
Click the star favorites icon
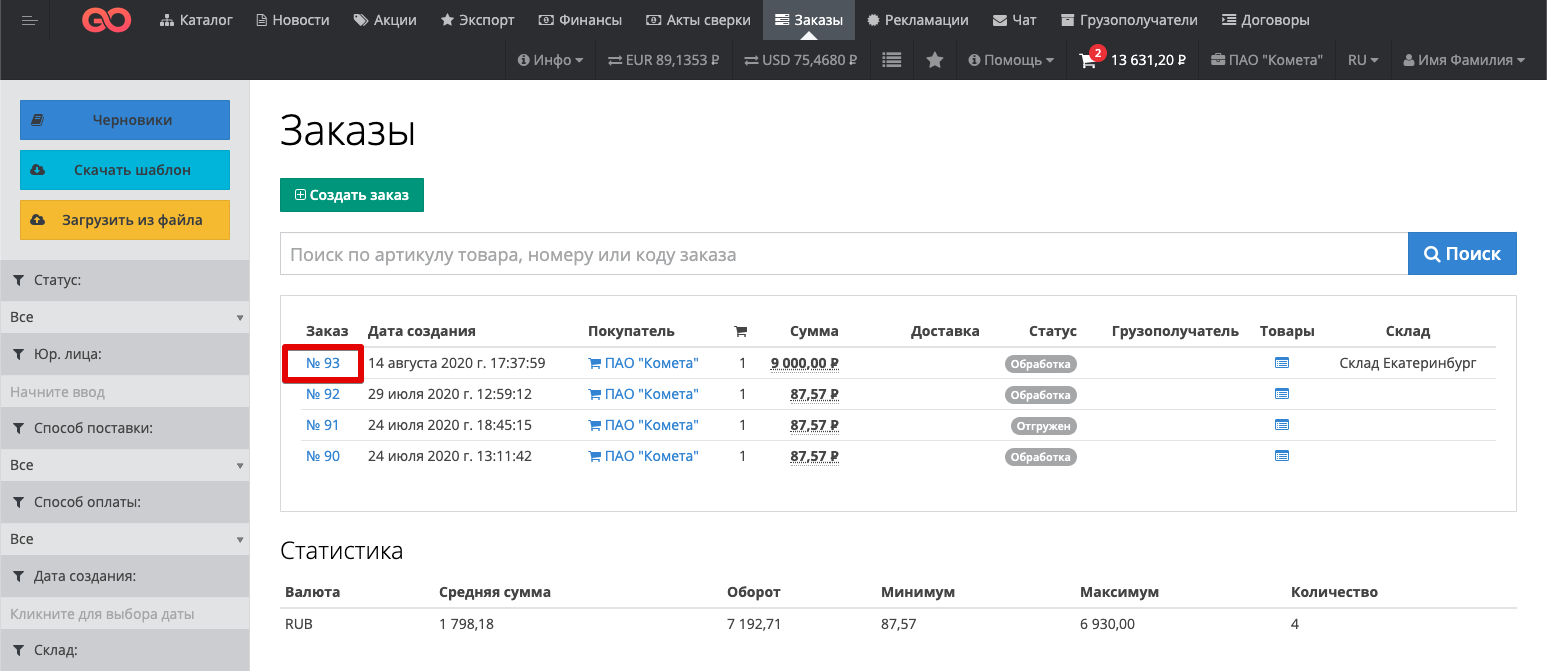pos(935,60)
